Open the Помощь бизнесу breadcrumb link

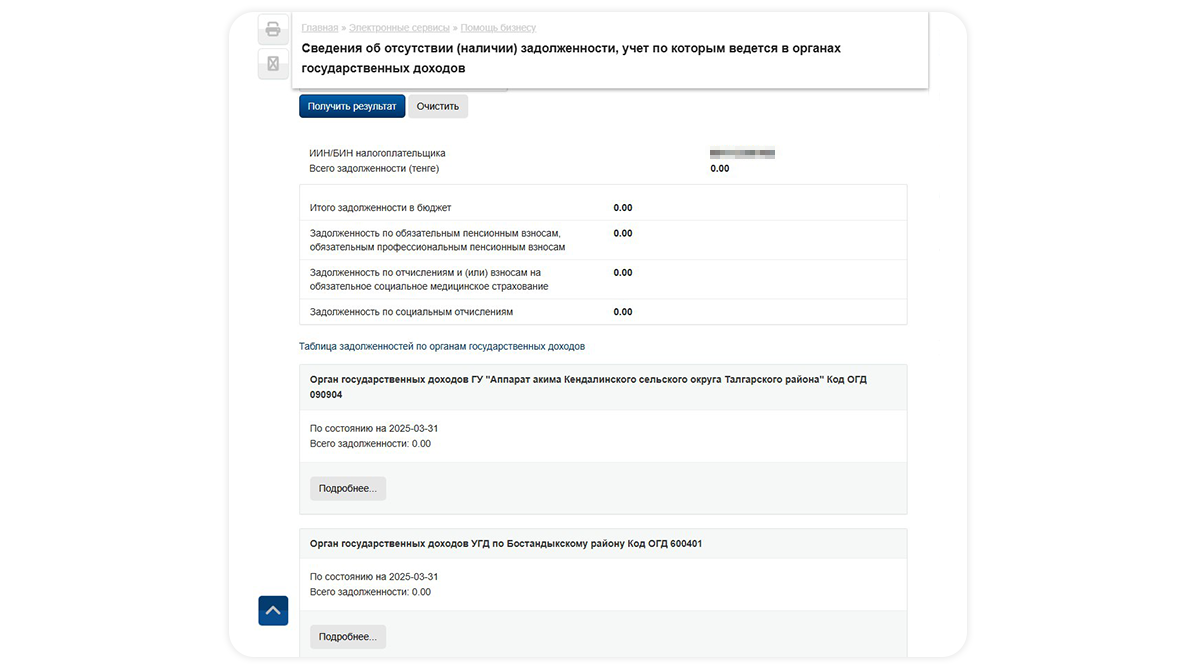(x=498, y=27)
